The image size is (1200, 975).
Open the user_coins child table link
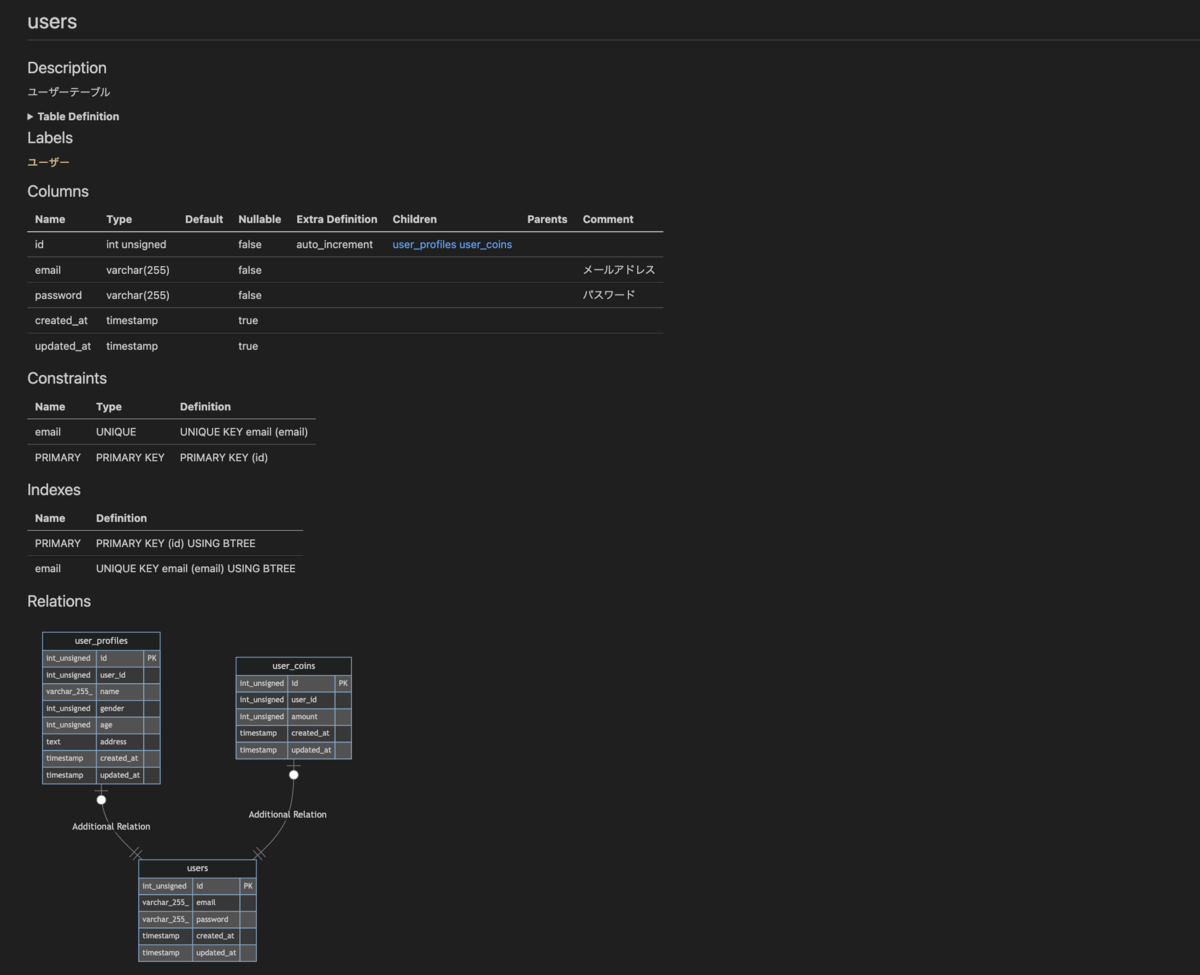pyautogui.click(x=485, y=244)
